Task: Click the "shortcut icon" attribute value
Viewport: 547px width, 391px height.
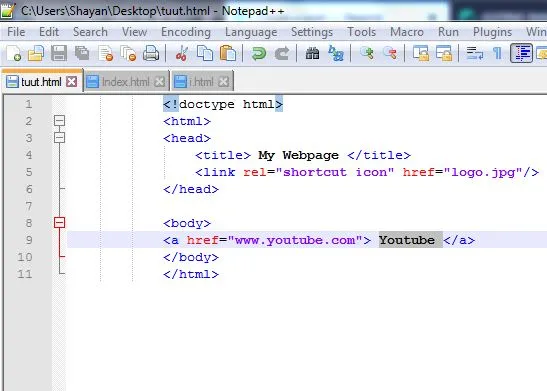Action: [335, 172]
